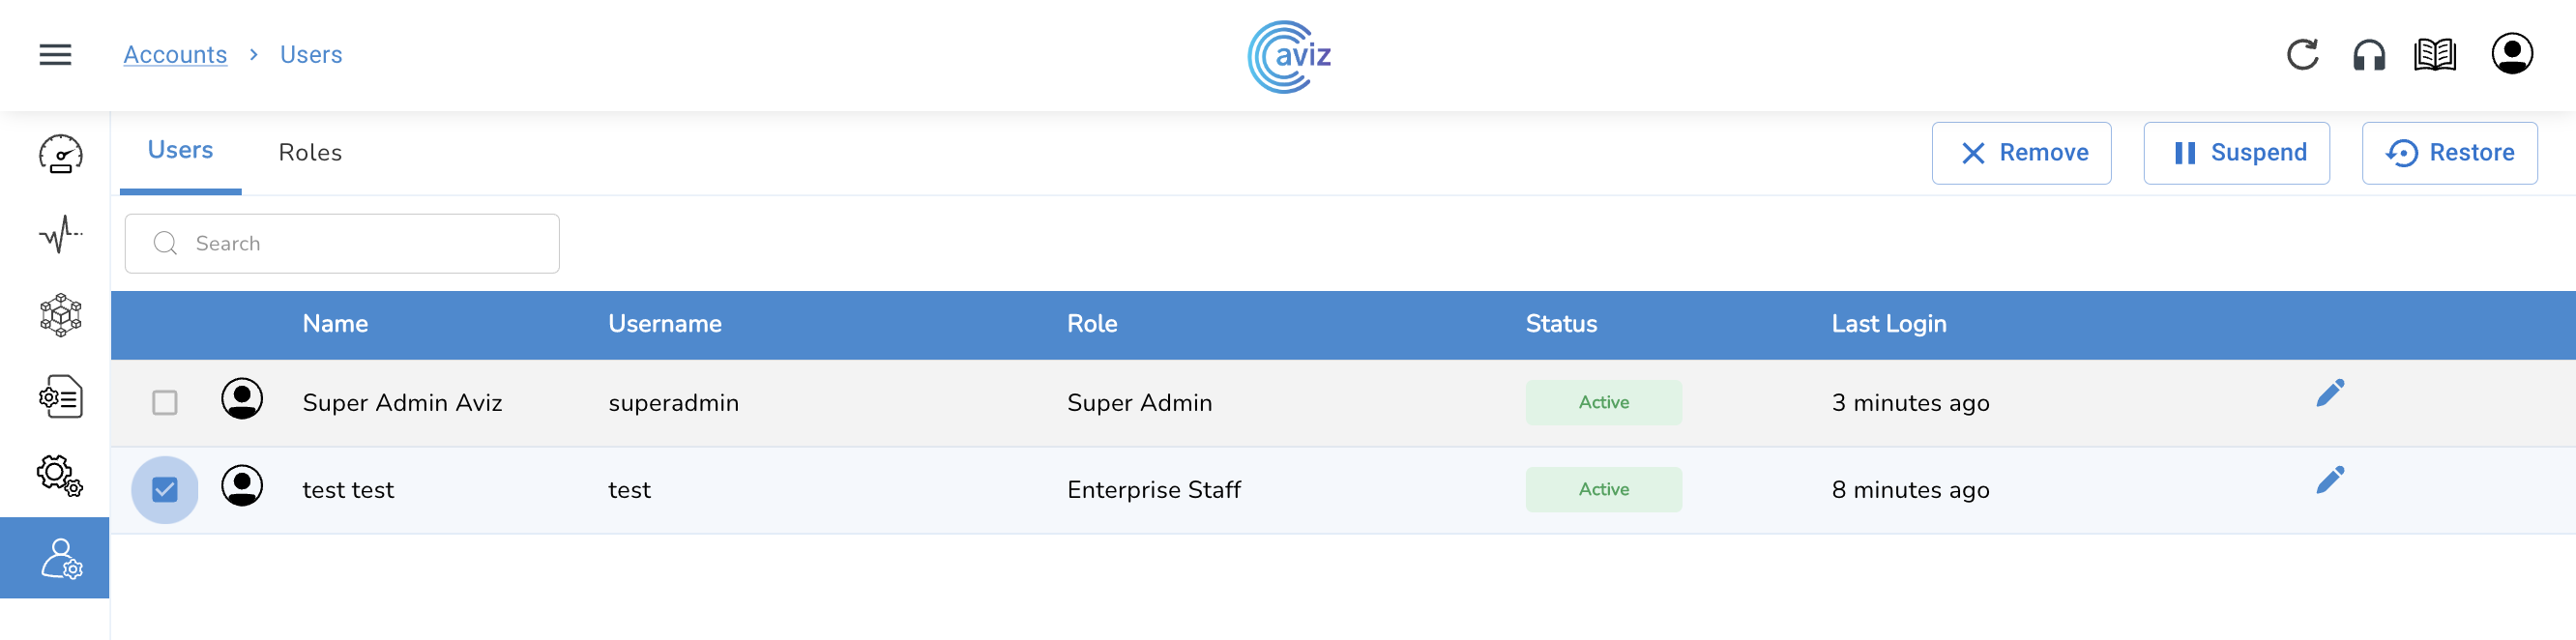
Task: Check the Super Admin Aviz row checkbox
Action: point(165,403)
